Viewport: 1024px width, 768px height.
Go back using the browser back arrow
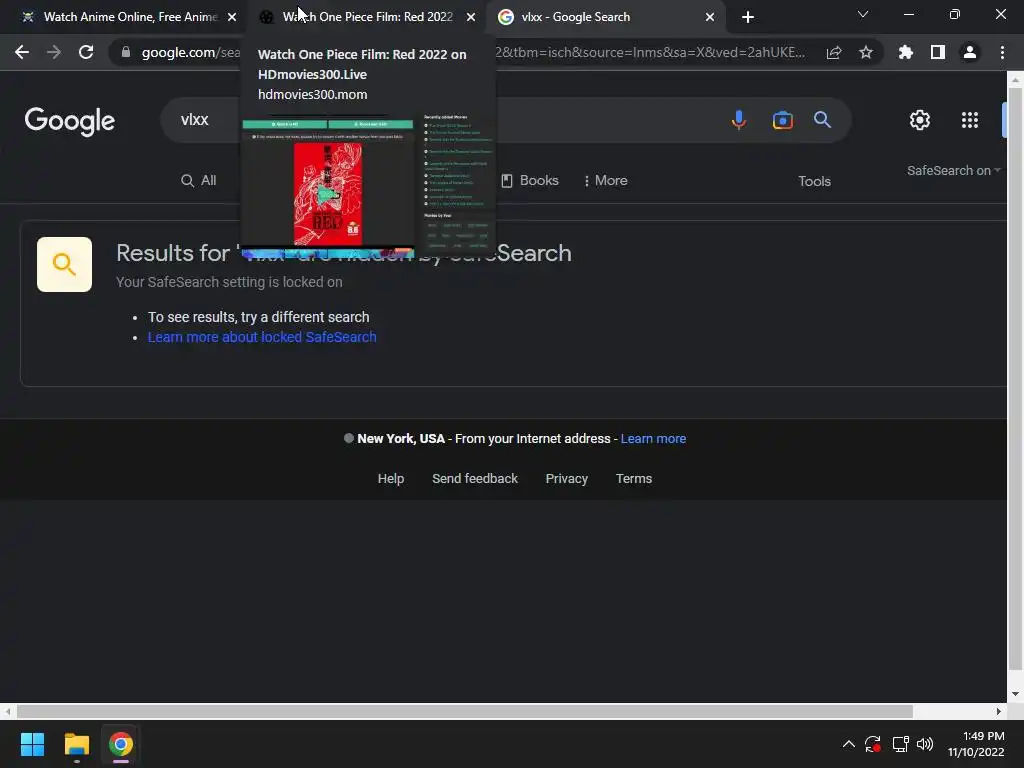click(22, 52)
